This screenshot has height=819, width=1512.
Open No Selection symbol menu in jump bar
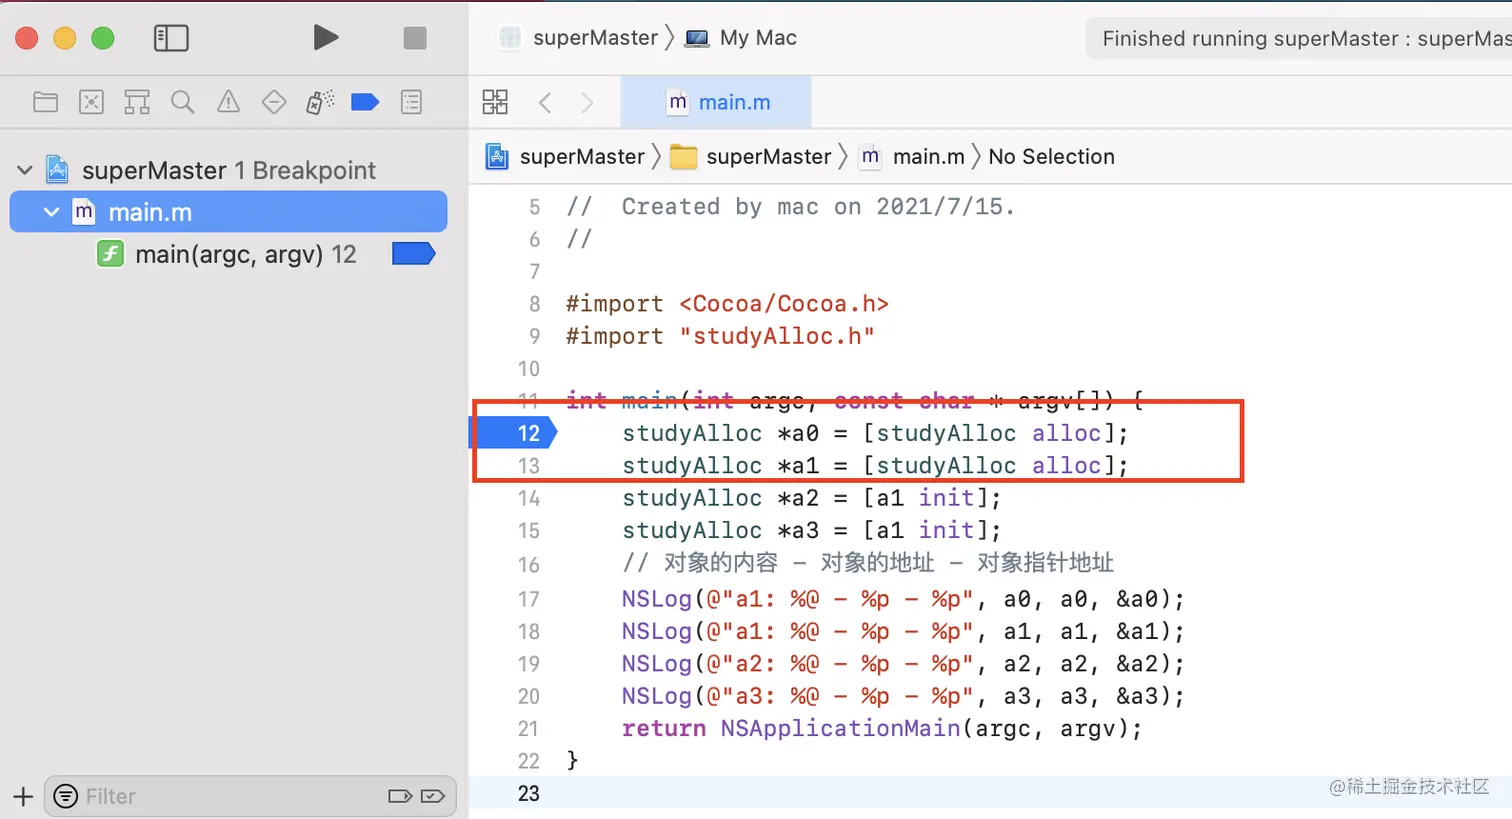[1051, 157]
